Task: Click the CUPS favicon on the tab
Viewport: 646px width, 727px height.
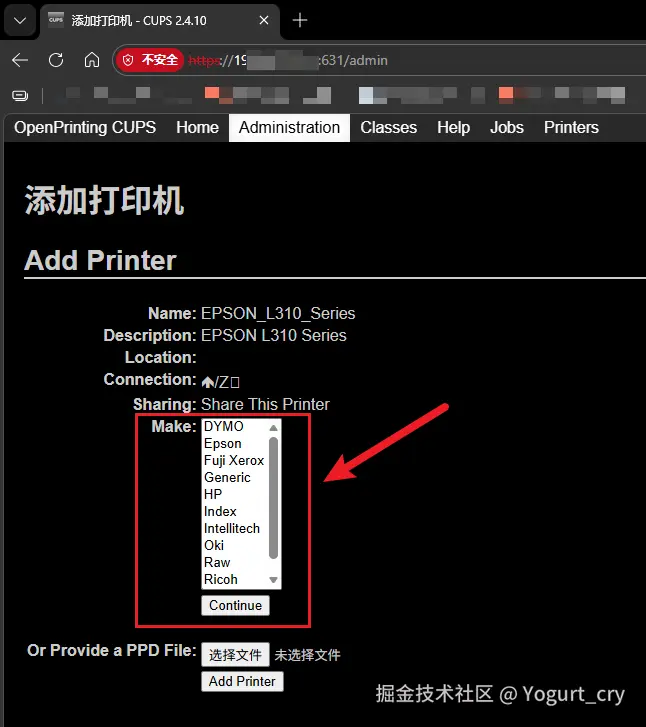Action: click(x=56, y=20)
